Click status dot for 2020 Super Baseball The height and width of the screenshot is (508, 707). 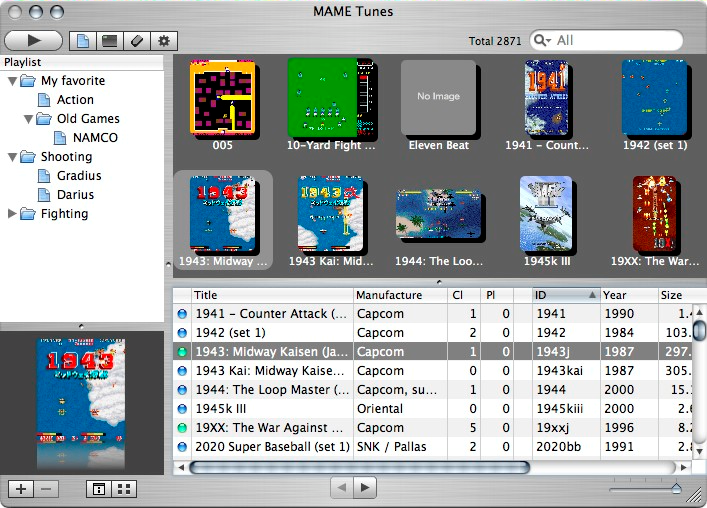click(182, 447)
